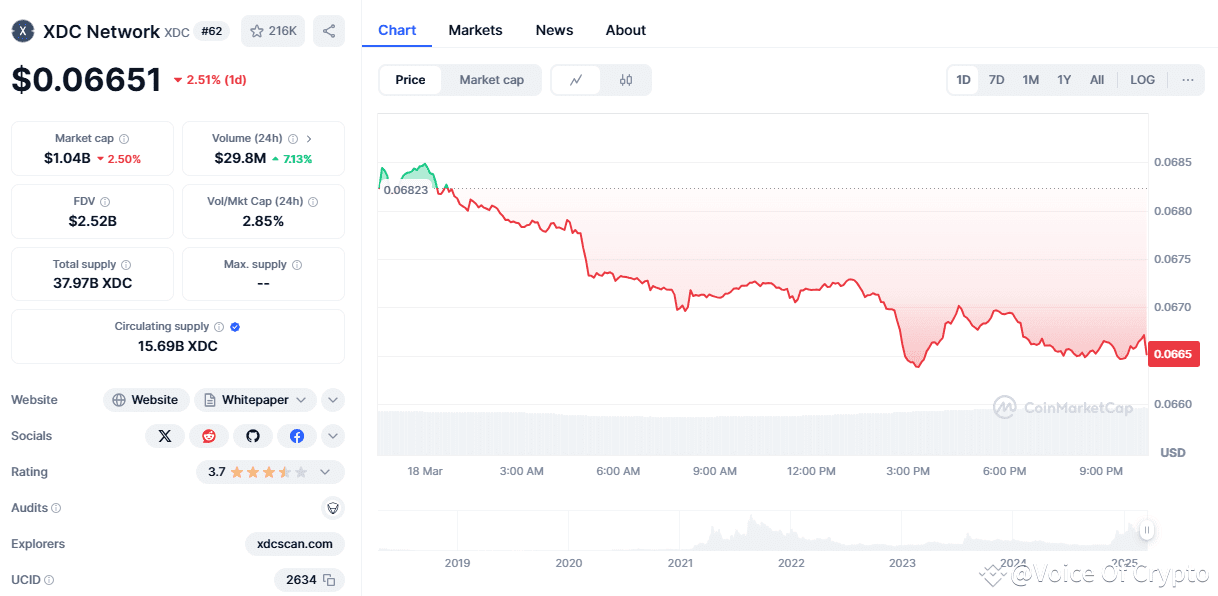Click the verified badge next to Circulating supply
Screen dimensions: 1218x596
coord(235,327)
